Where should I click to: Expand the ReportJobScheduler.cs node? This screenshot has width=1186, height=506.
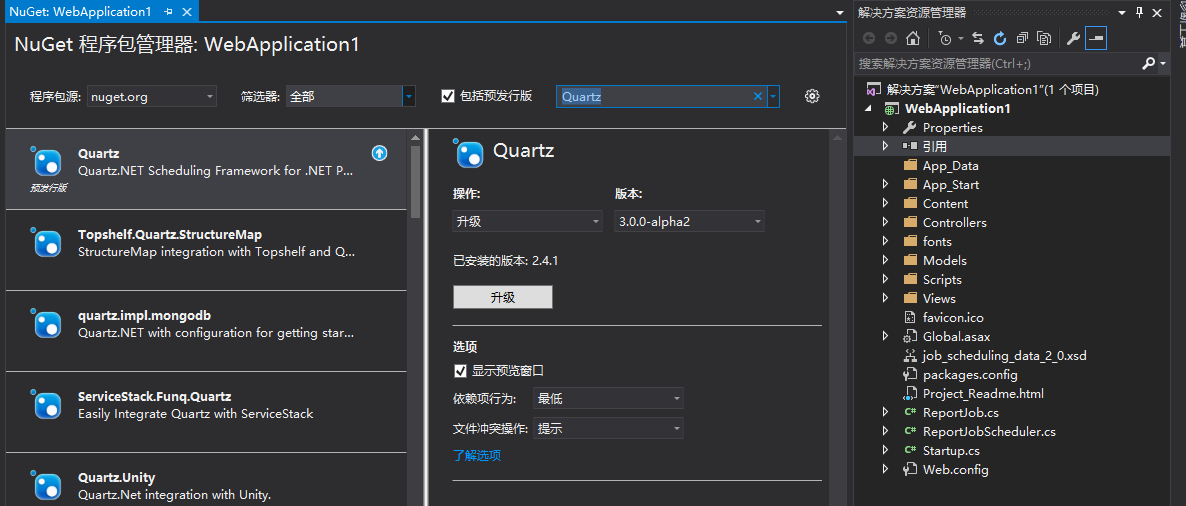[x=886, y=431]
